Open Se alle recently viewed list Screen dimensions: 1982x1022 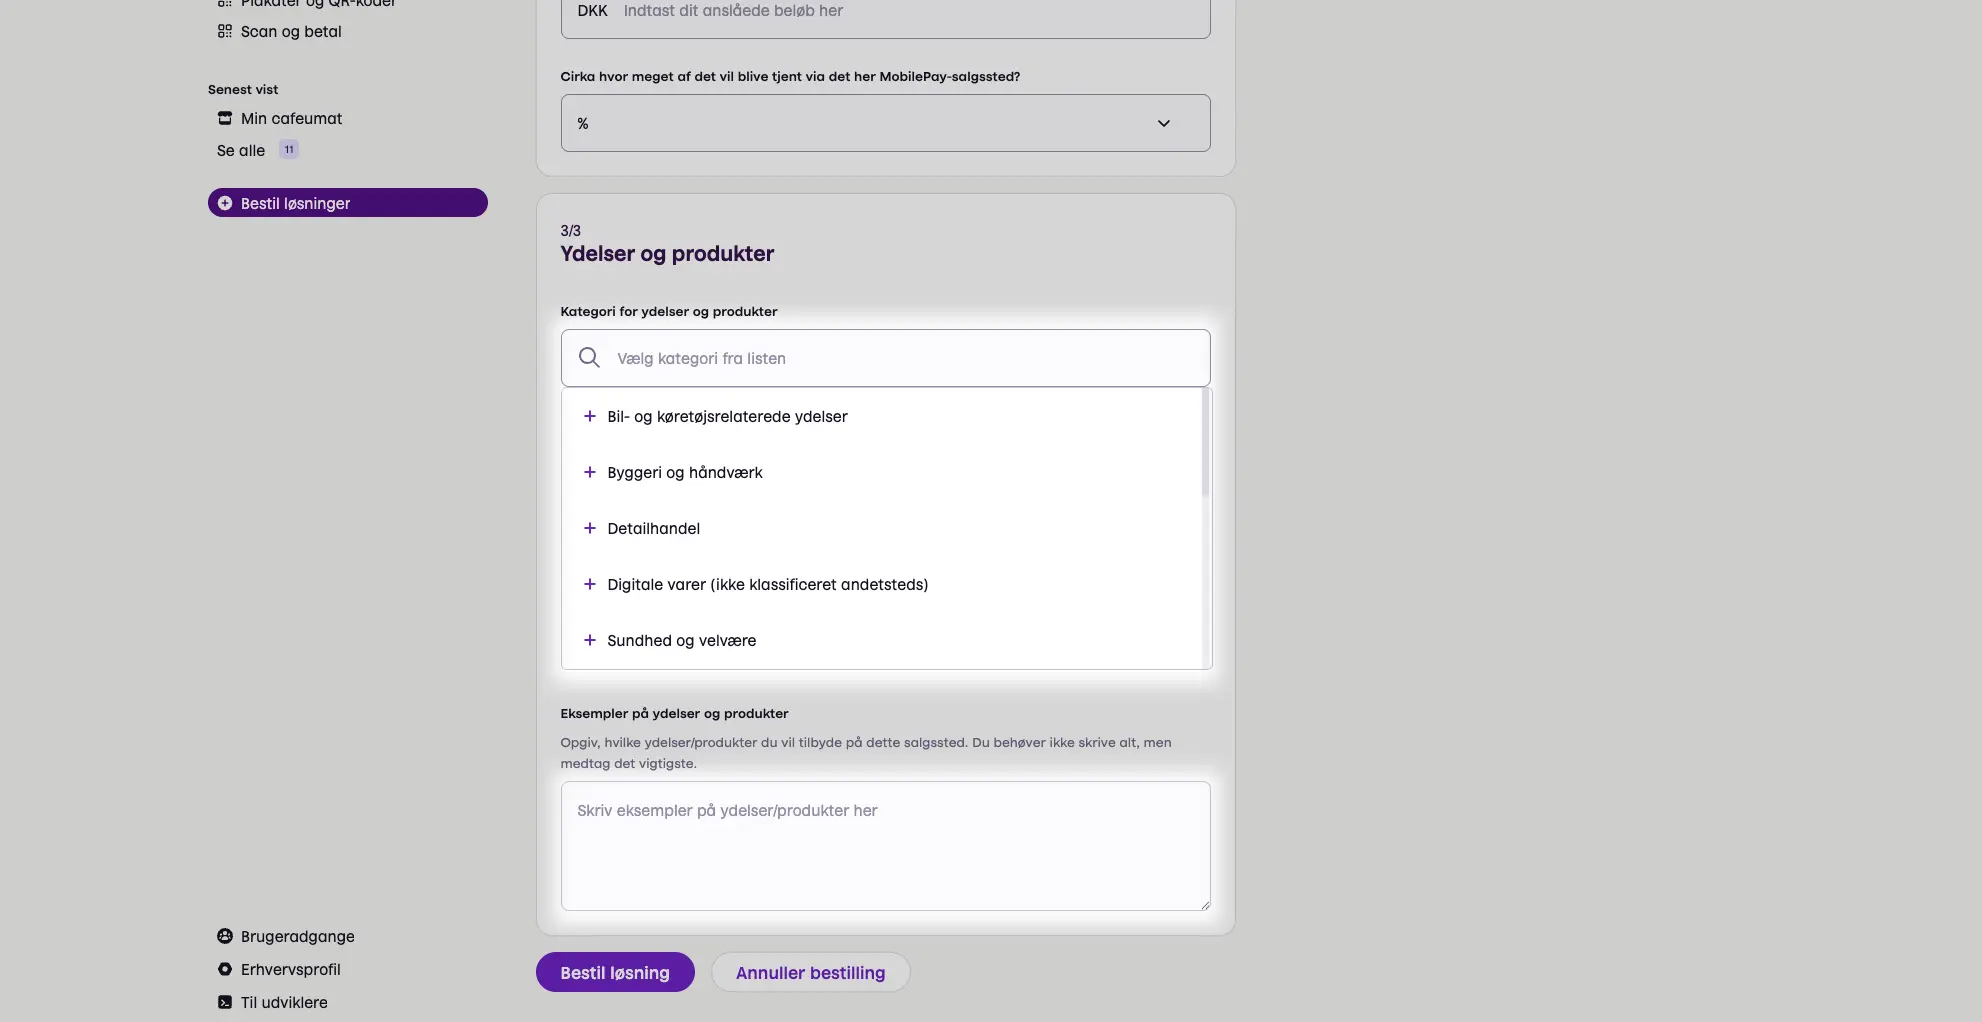click(241, 150)
